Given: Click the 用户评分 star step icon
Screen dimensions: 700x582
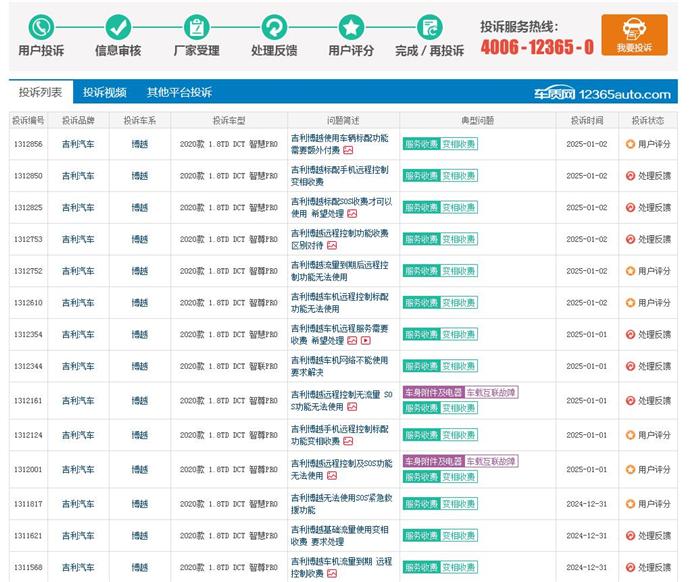Looking at the screenshot, I should click(351, 27).
